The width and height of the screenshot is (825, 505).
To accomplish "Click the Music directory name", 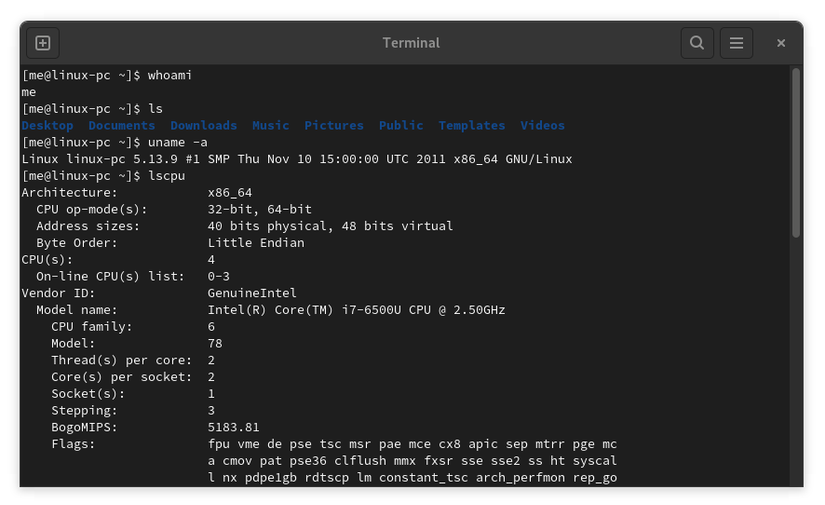I will (270, 126).
